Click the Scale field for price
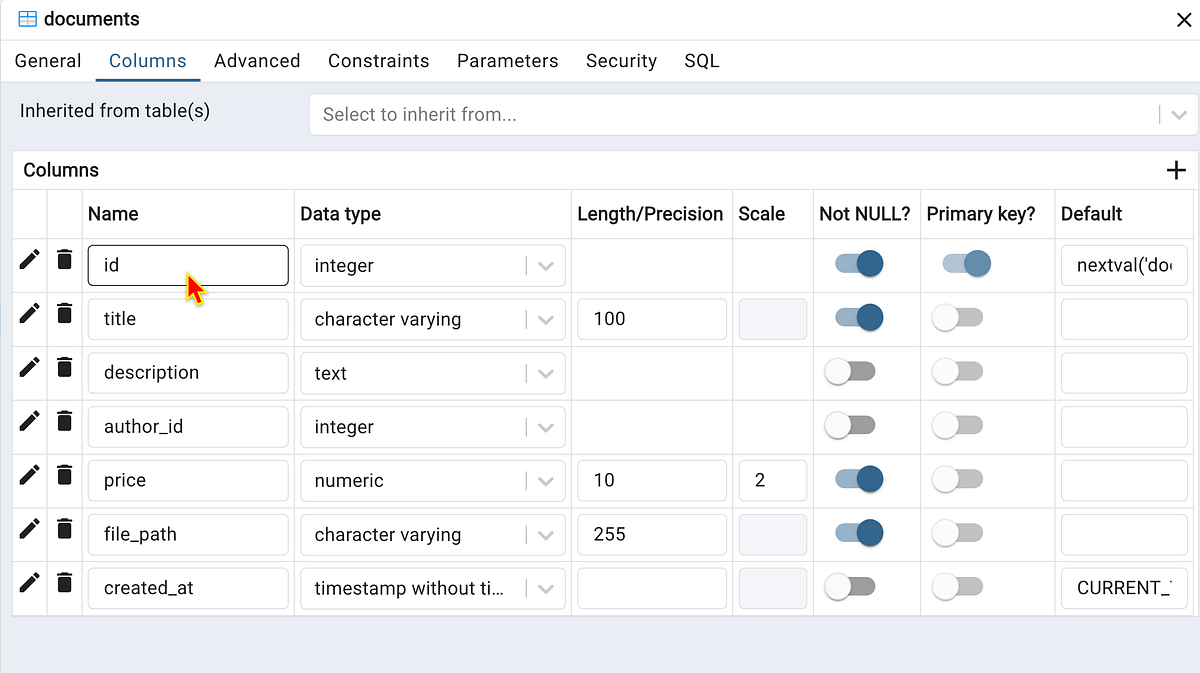The width and height of the screenshot is (1200, 673). click(772, 481)
